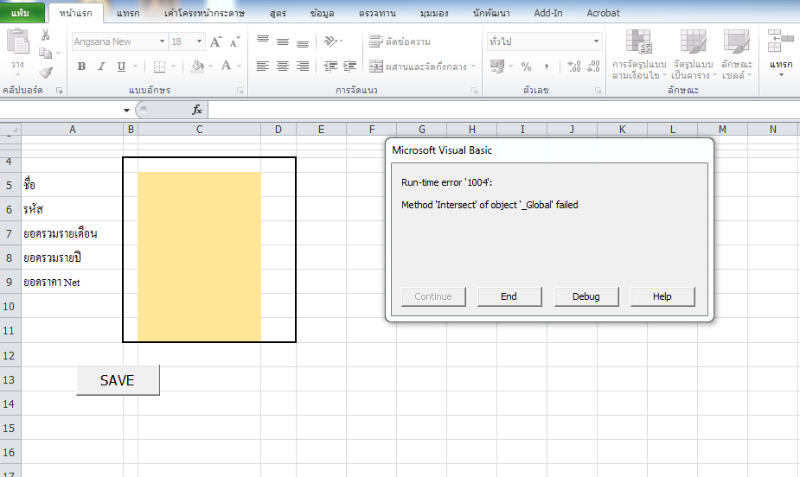Toggle Bold formatting
The height and width of the screenshot is (477, 800).
pyautogui.click(x=82, y=66)
